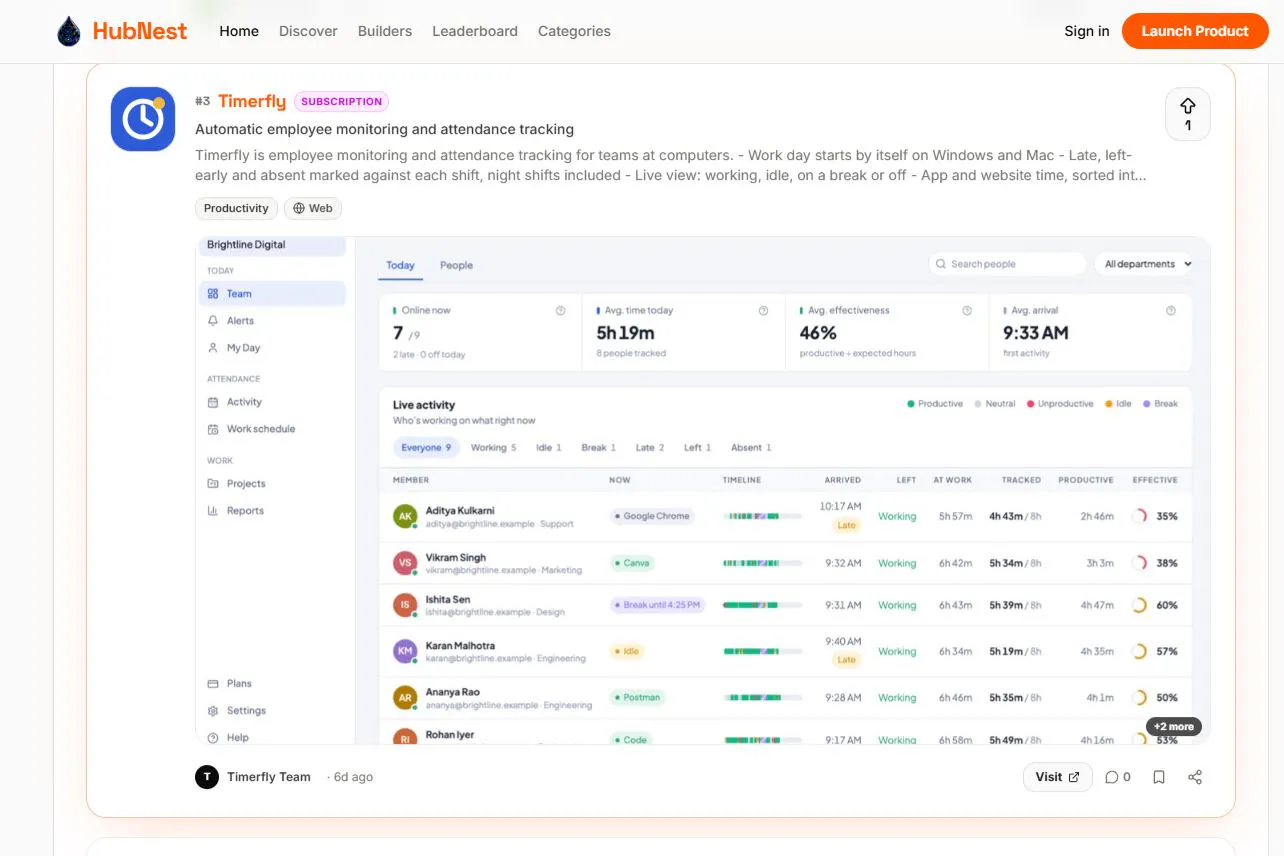This screenshot has height=856, width=1284.
Task: Share the Timerfly listing
Action: coord(1195,777)
